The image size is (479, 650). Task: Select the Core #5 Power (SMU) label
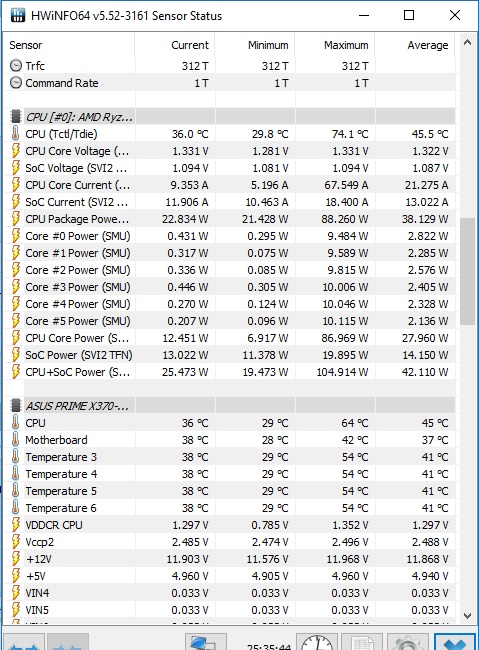pos(78,321)
